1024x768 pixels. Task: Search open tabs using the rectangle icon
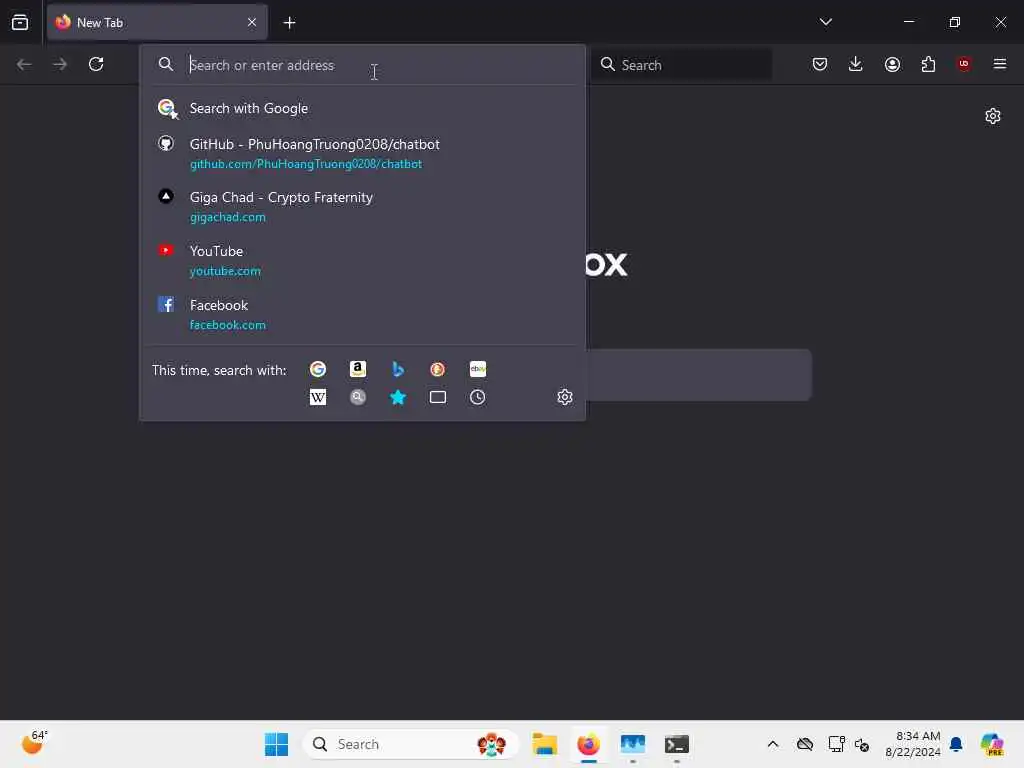click(x=438, y=397)
